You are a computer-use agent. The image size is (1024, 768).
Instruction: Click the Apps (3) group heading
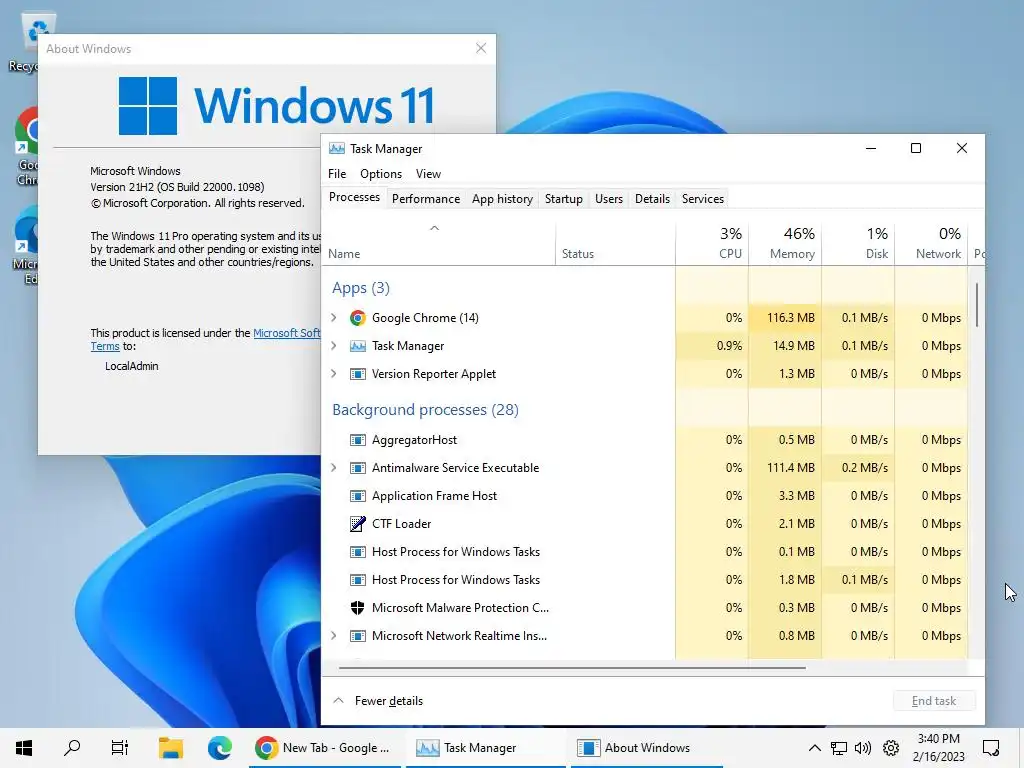click(360, 288)
